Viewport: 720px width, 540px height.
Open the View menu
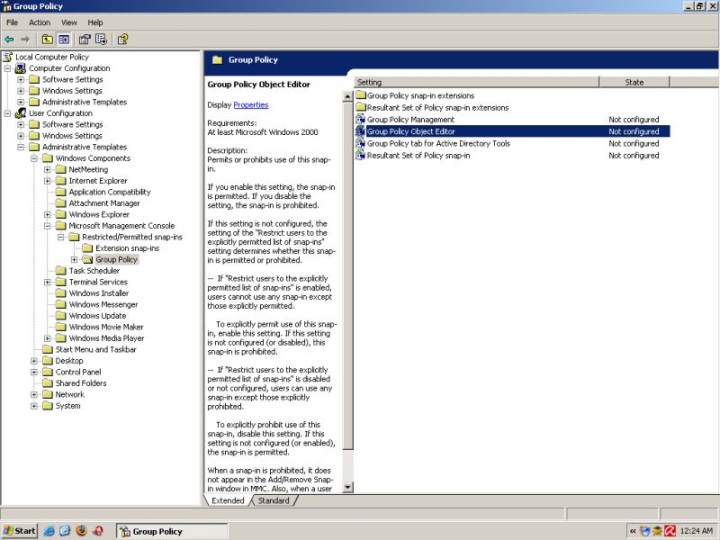pos(69,22)
